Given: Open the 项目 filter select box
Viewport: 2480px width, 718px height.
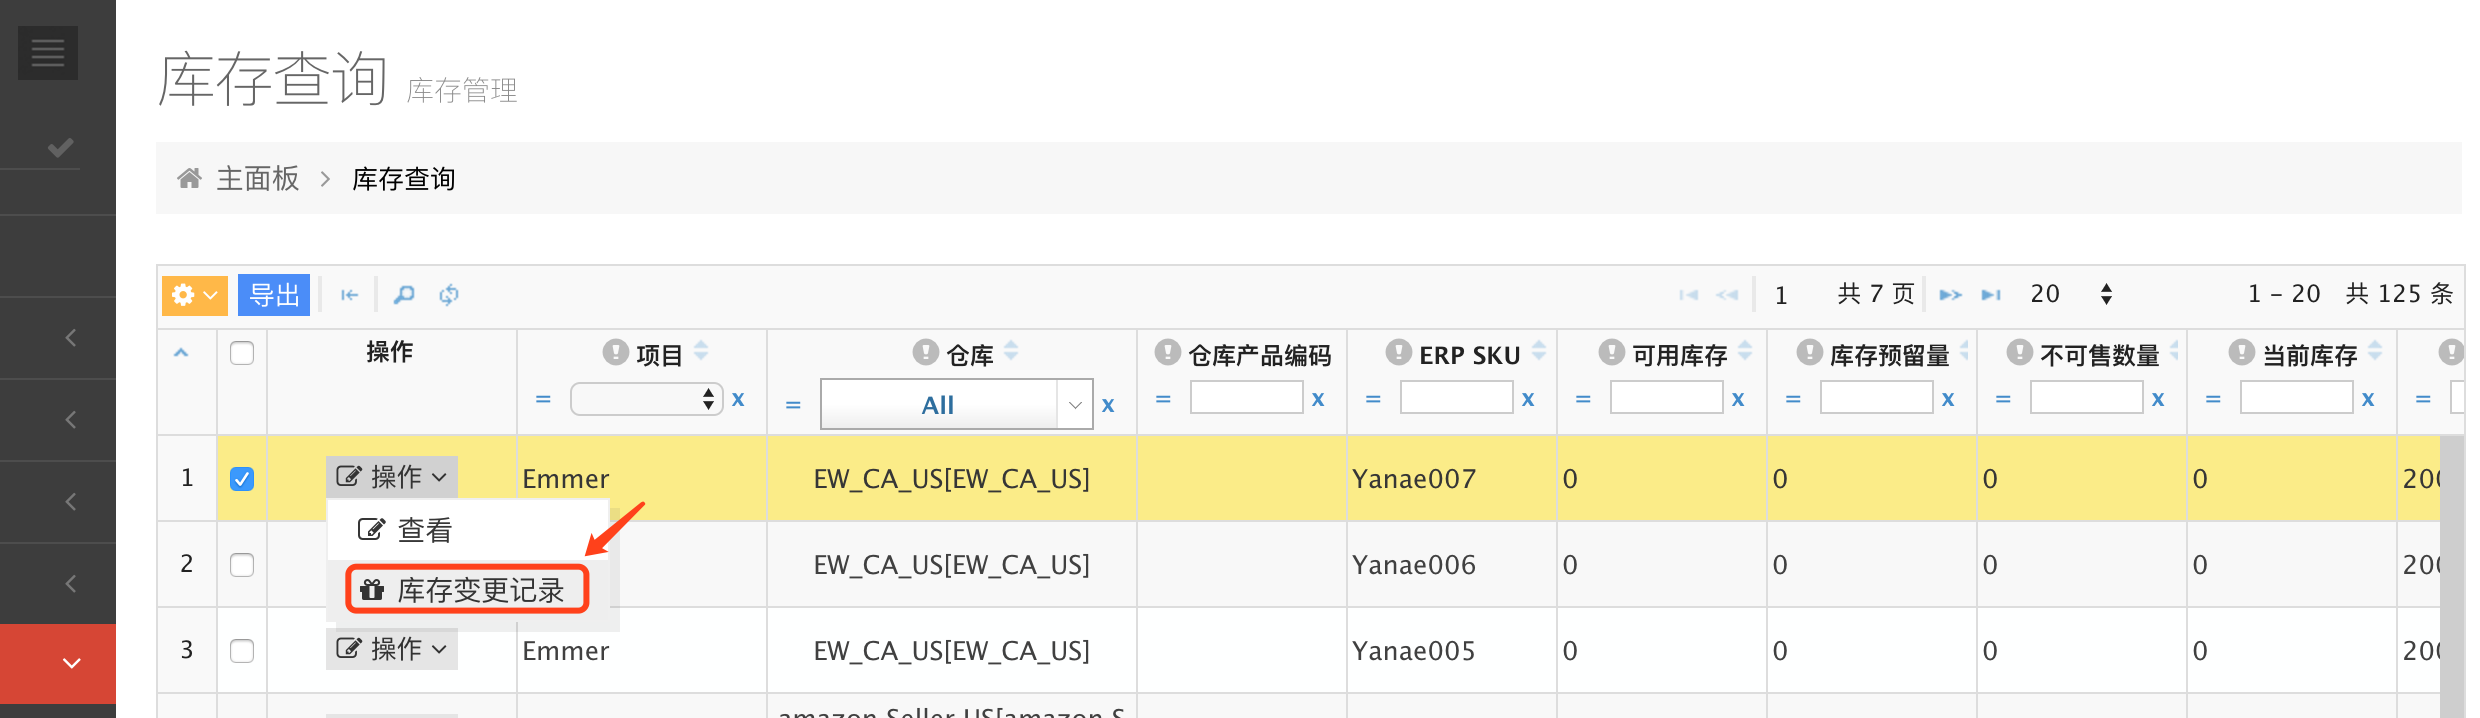Looking at the screenshot, I should (646, 399).
